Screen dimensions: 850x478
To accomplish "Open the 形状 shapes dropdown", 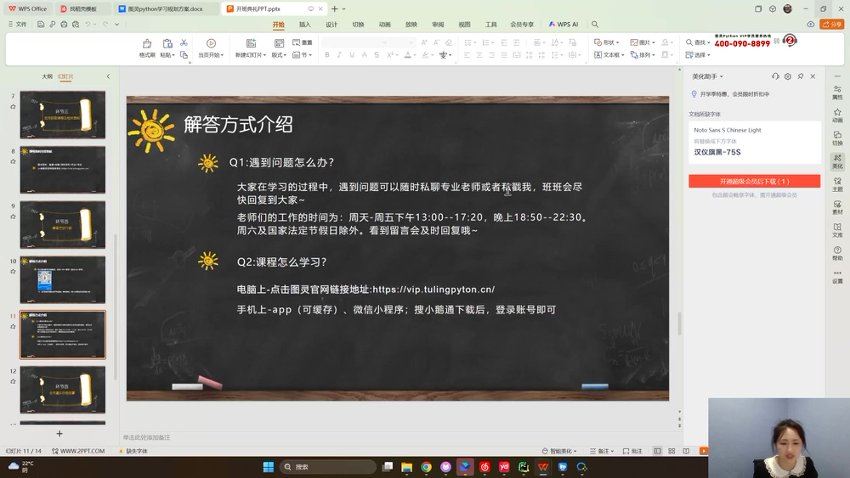I will coord(607,42).
